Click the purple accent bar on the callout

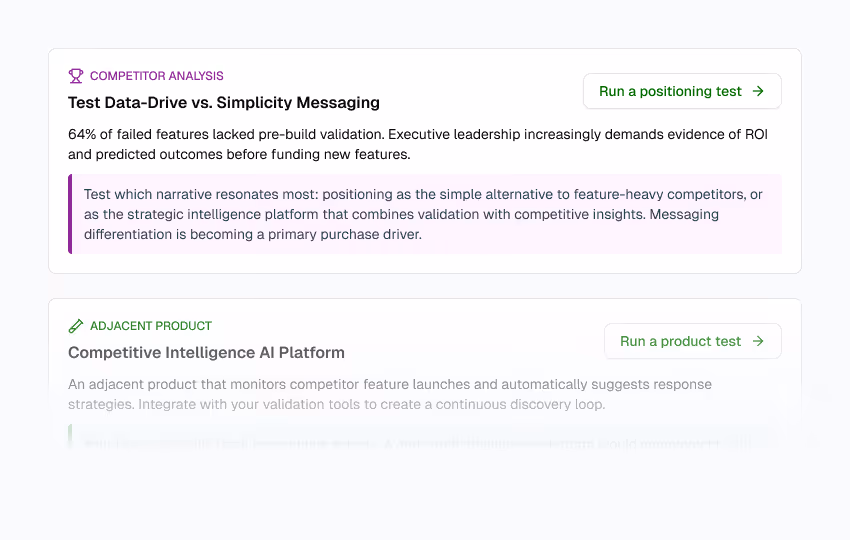70,214
